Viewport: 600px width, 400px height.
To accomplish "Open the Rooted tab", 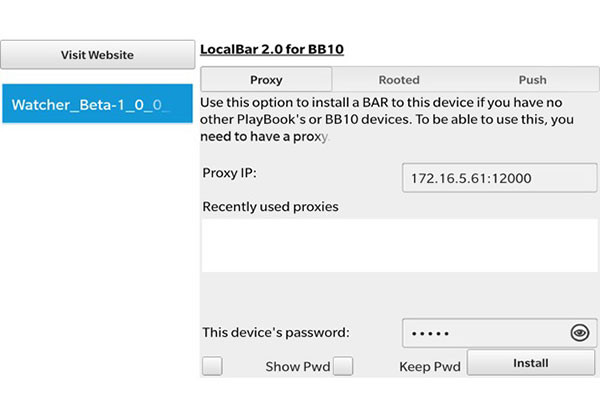I will click(399, 80).
